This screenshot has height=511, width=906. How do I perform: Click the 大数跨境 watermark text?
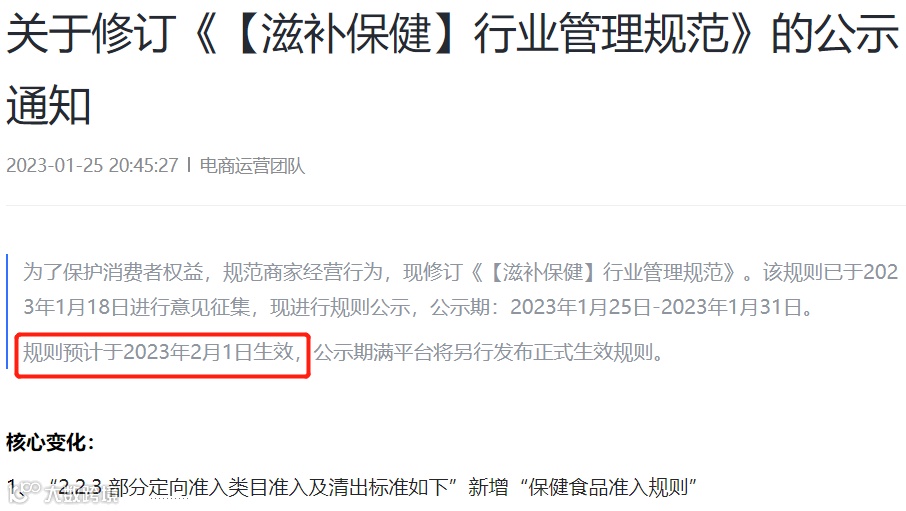81,494
